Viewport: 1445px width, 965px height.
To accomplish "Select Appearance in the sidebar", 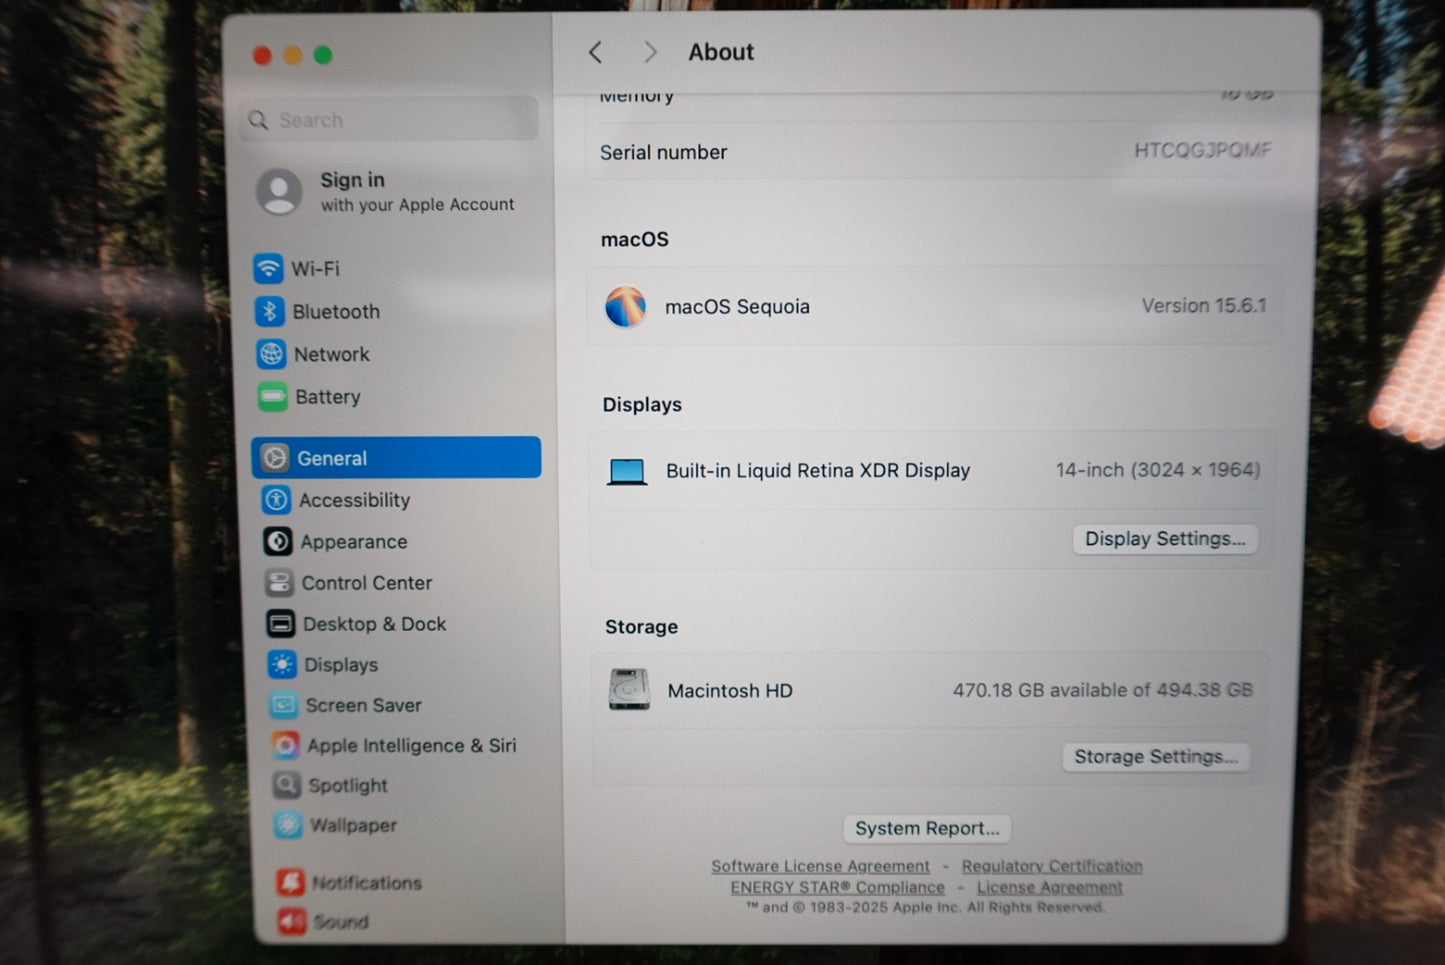I will [x=353, y=542].
